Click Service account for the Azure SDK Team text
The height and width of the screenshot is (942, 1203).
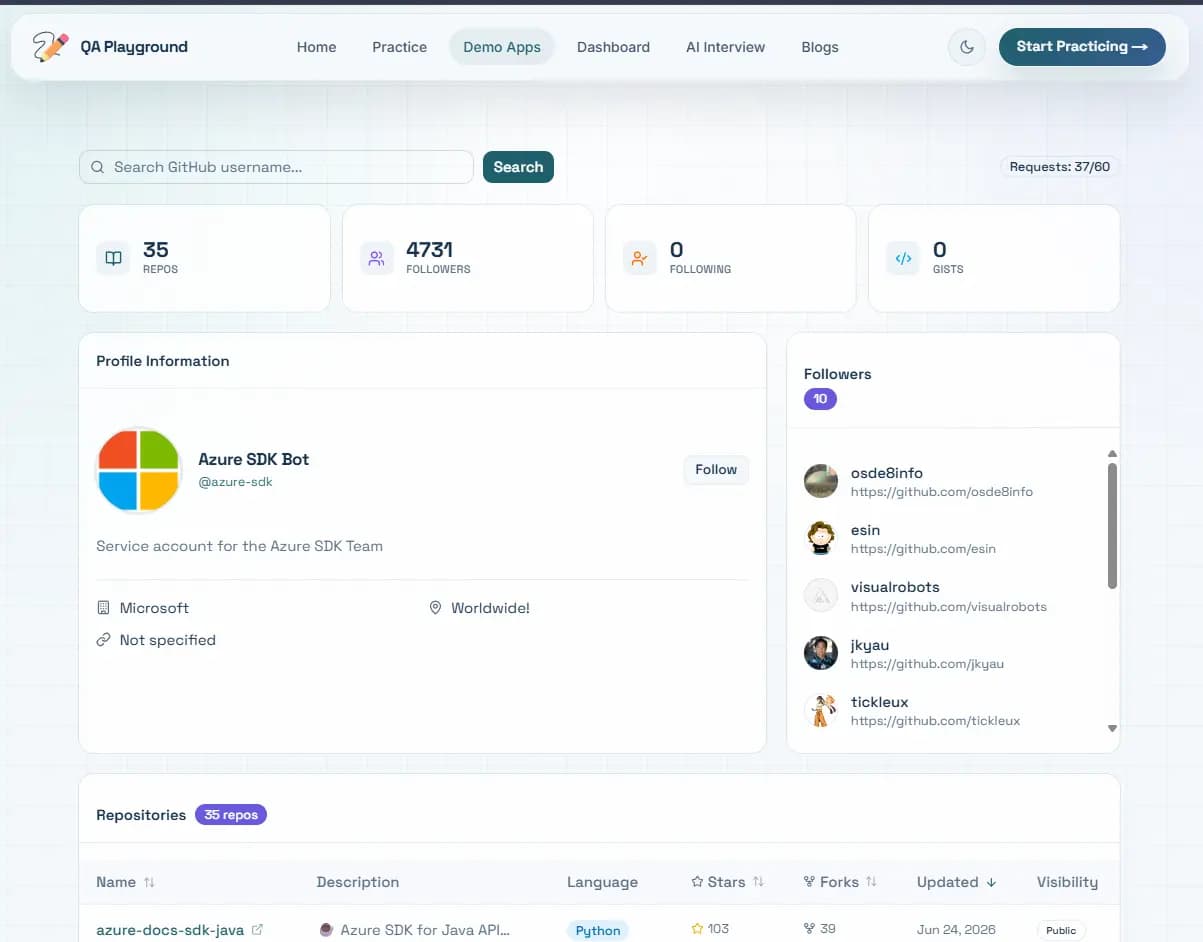239,546
